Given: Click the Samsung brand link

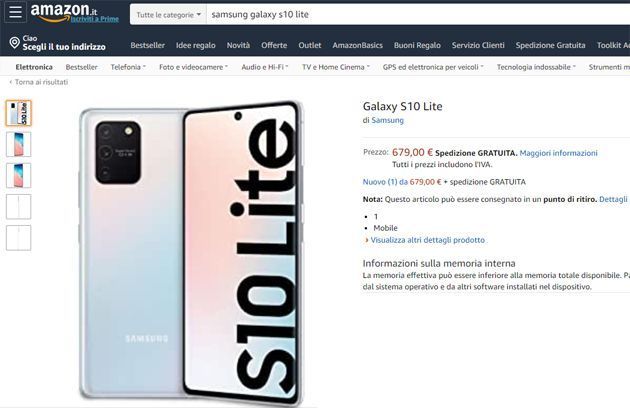Looking at the screenshot, I should tap(387, 120).
